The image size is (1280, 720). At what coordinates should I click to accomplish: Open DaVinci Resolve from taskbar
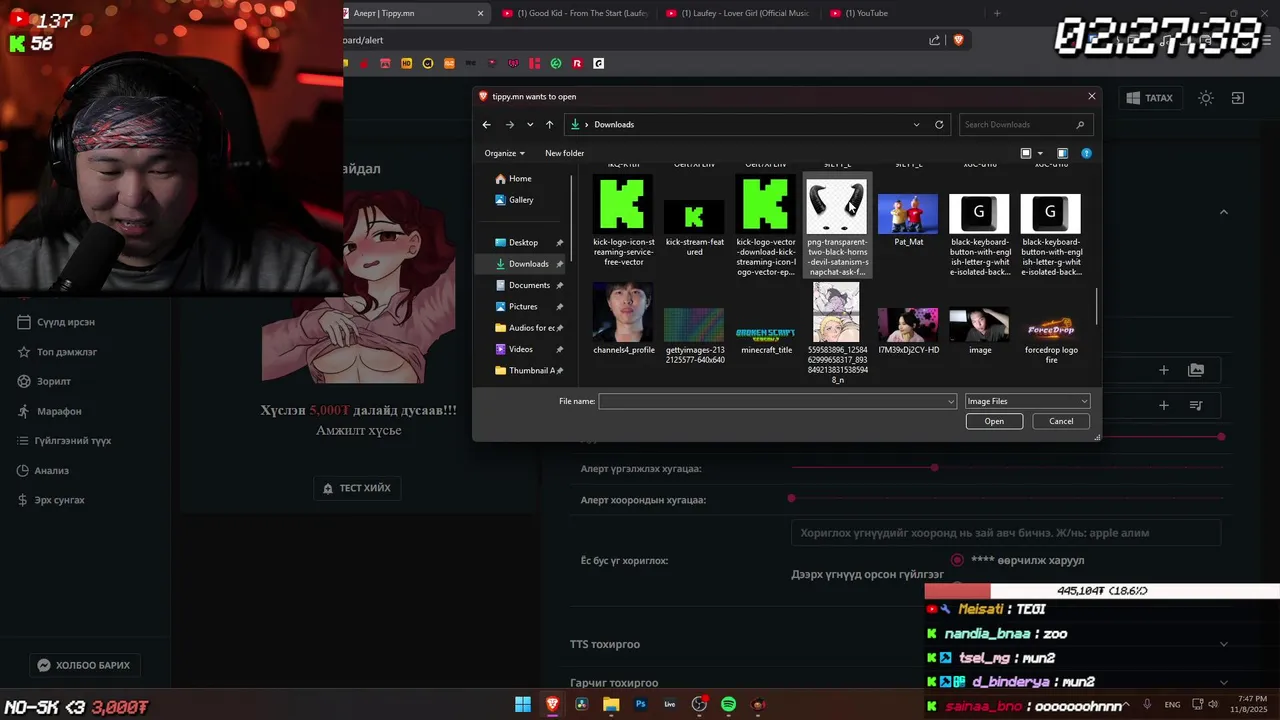582,704
